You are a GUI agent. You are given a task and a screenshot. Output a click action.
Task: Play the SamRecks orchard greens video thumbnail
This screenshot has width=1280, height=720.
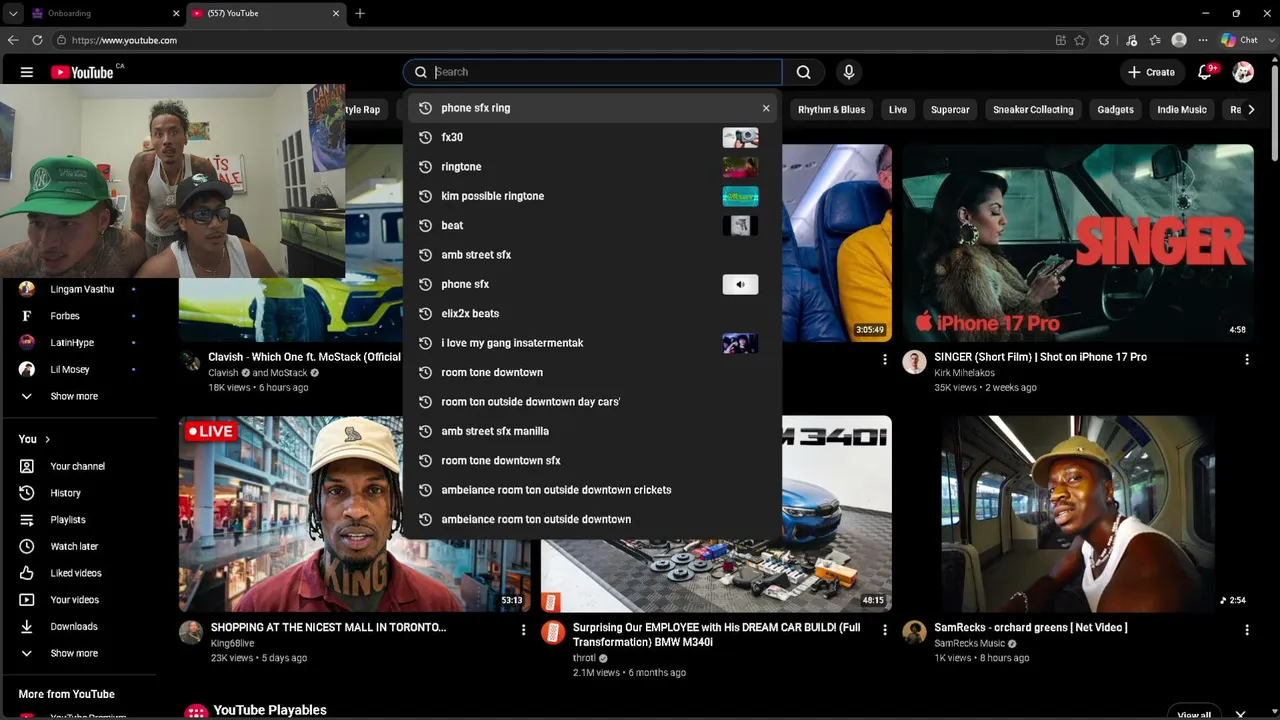click(x=1078, y=514)
